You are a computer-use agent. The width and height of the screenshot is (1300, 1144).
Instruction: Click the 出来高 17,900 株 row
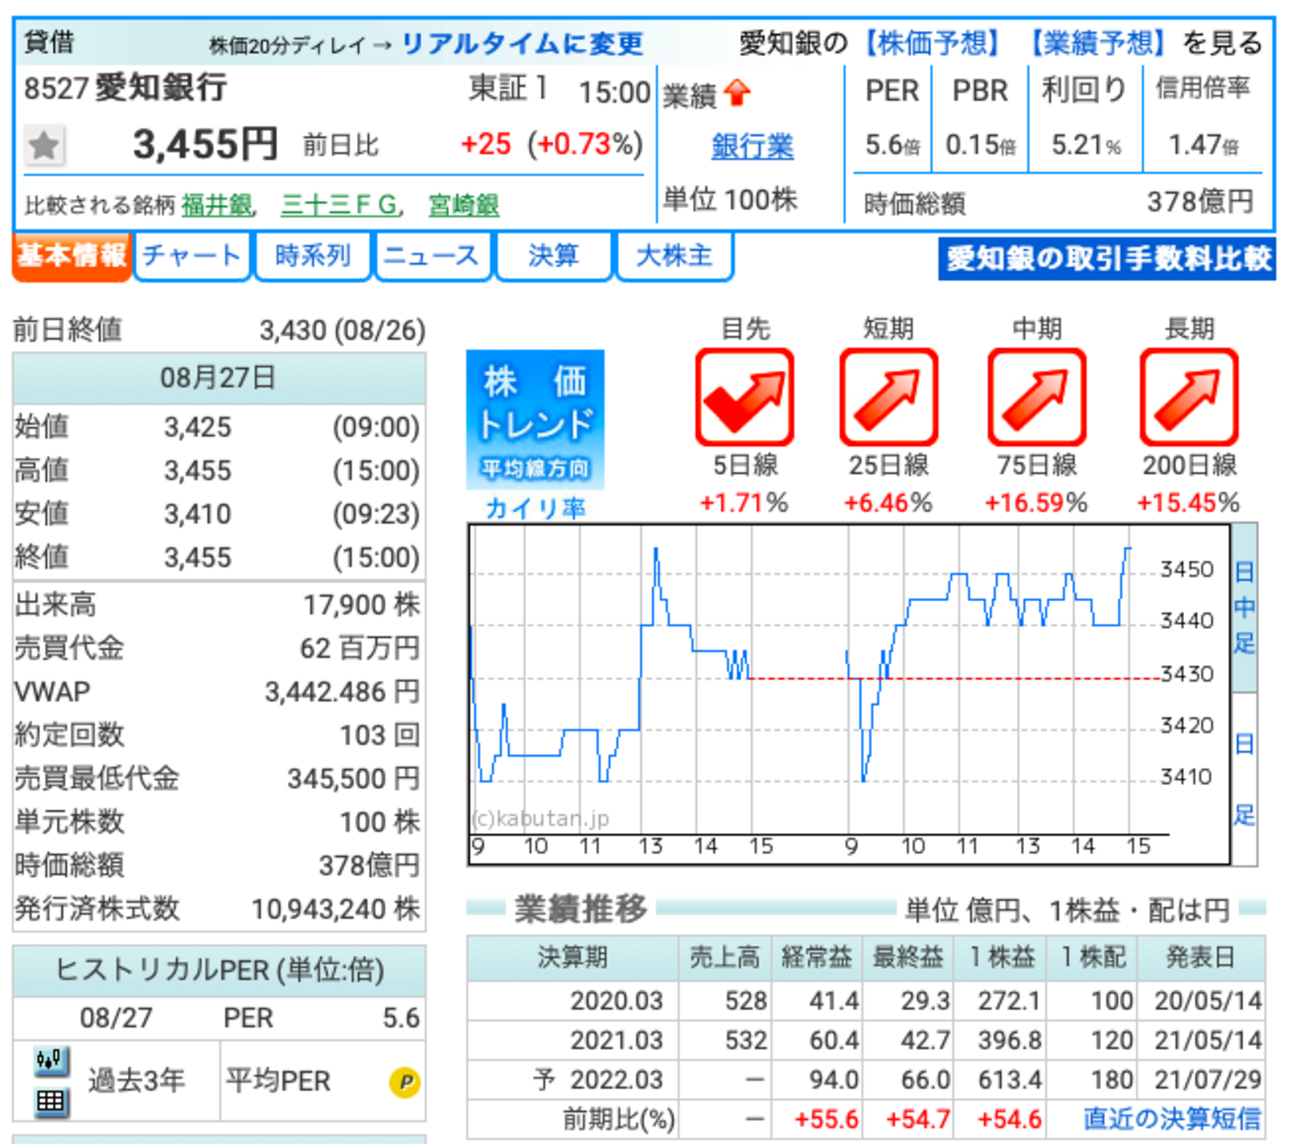pyautogui.click(x=218, y=605)
